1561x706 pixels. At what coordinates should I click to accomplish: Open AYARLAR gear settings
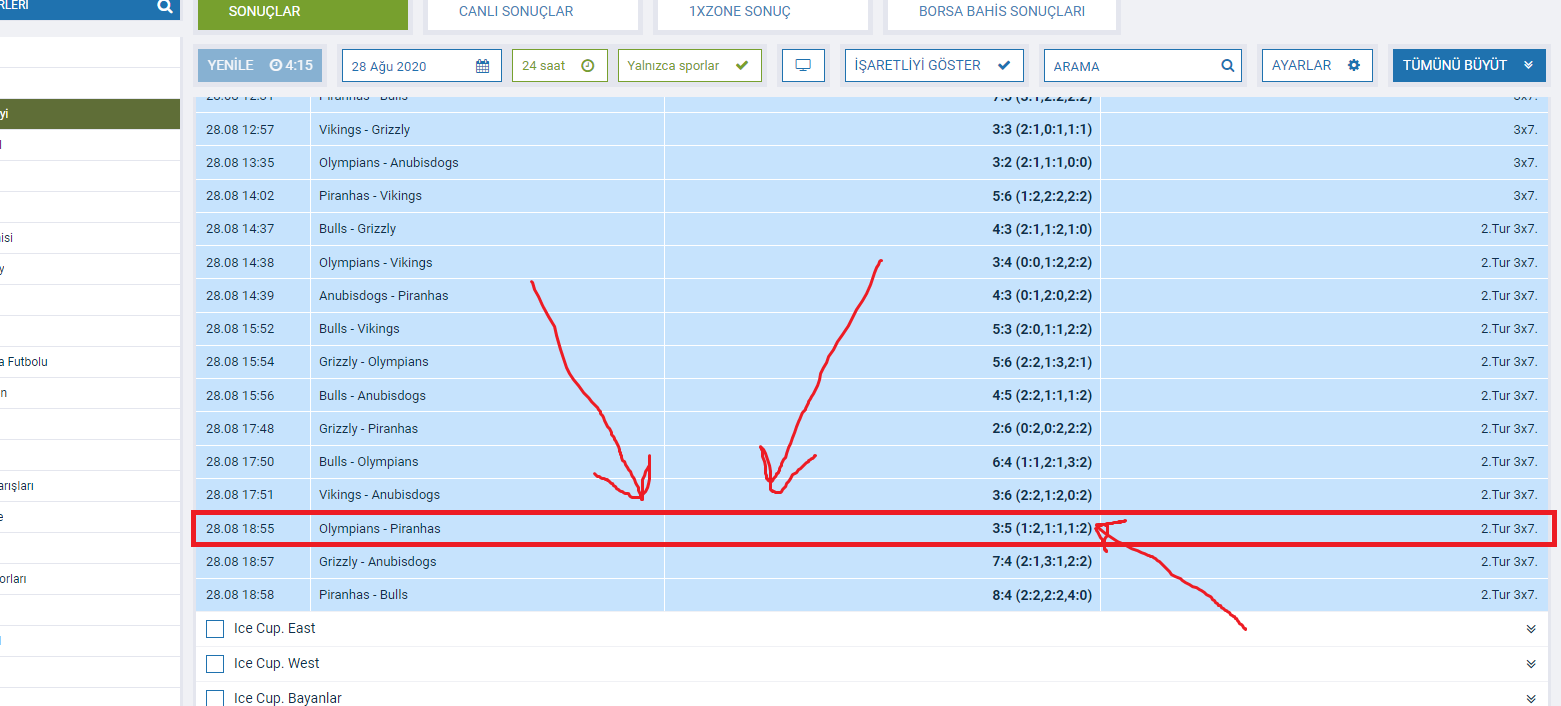1354,65
